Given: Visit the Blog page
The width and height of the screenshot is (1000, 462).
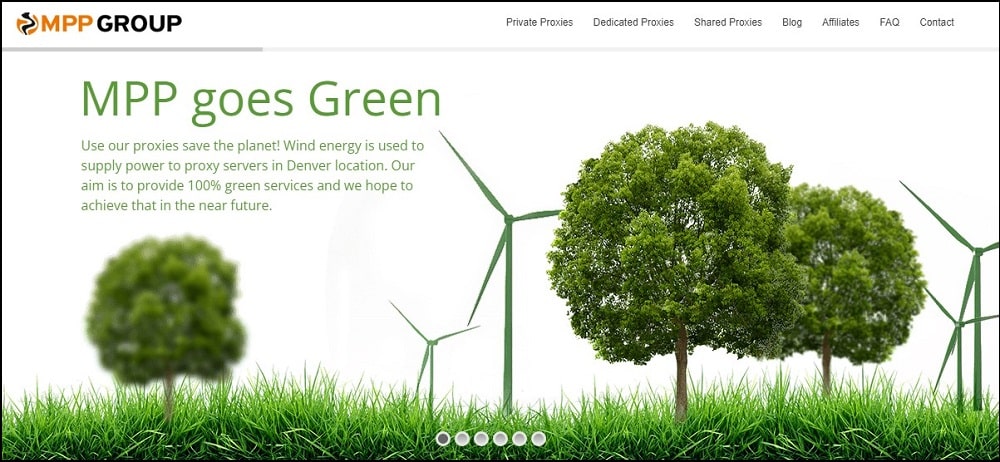Looking at the screenshot, I should pos(792,22).
